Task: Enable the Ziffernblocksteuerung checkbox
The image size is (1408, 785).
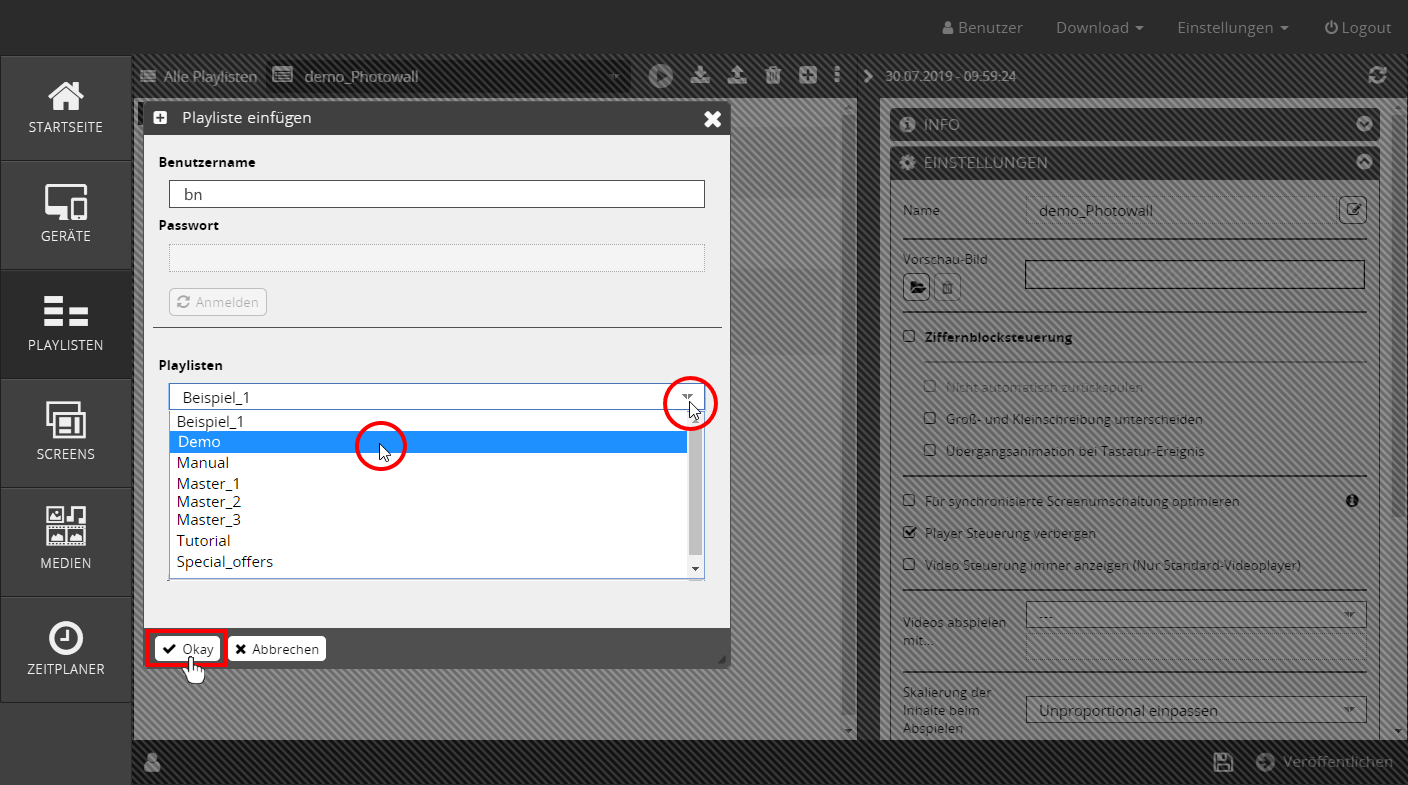Action: click(909, 337)
